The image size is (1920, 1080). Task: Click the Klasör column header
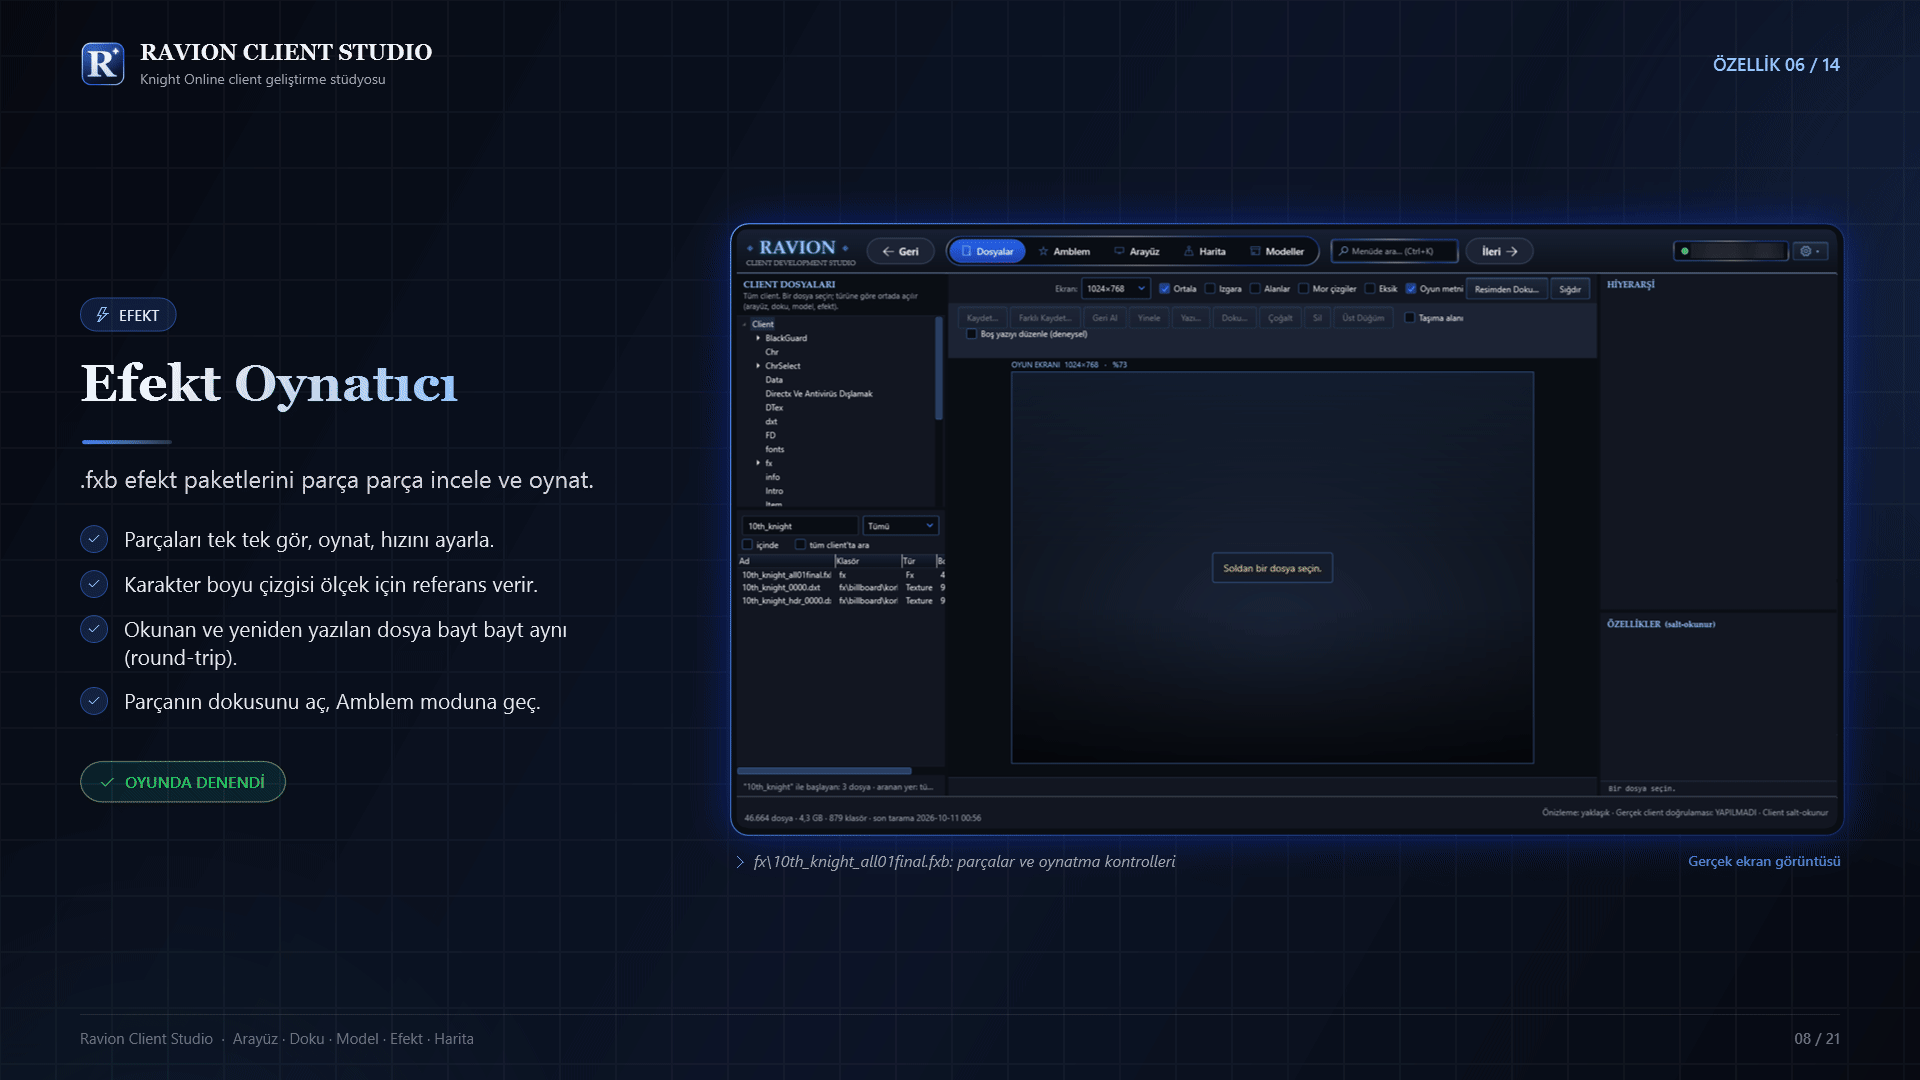pyautogui.click(x=867, y=561)
